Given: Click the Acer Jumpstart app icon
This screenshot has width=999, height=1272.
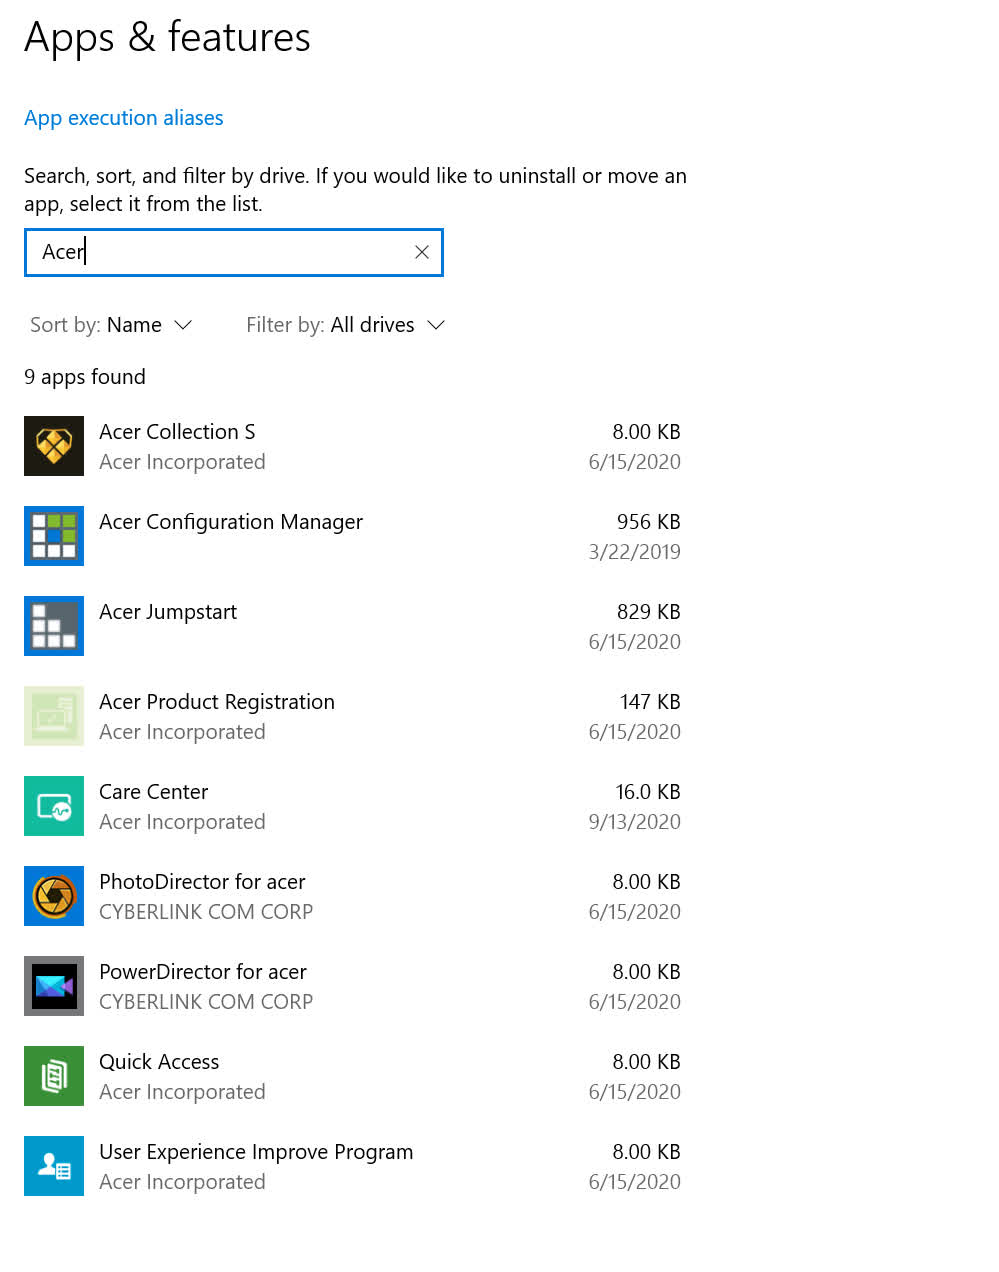Looking at the screenshot, I should [x=54, y=626].
